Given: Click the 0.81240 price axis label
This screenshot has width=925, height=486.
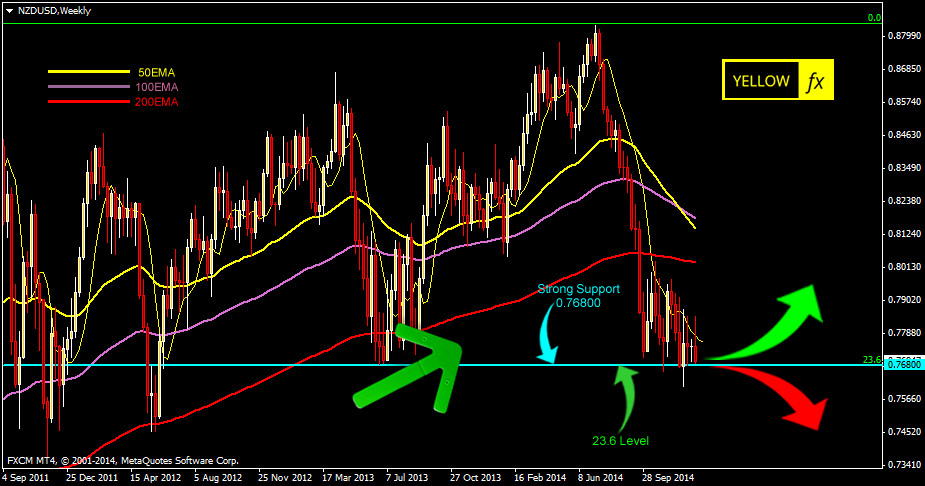Looking at the screenshot, I should pyautogui.click(x=904, y=234).
